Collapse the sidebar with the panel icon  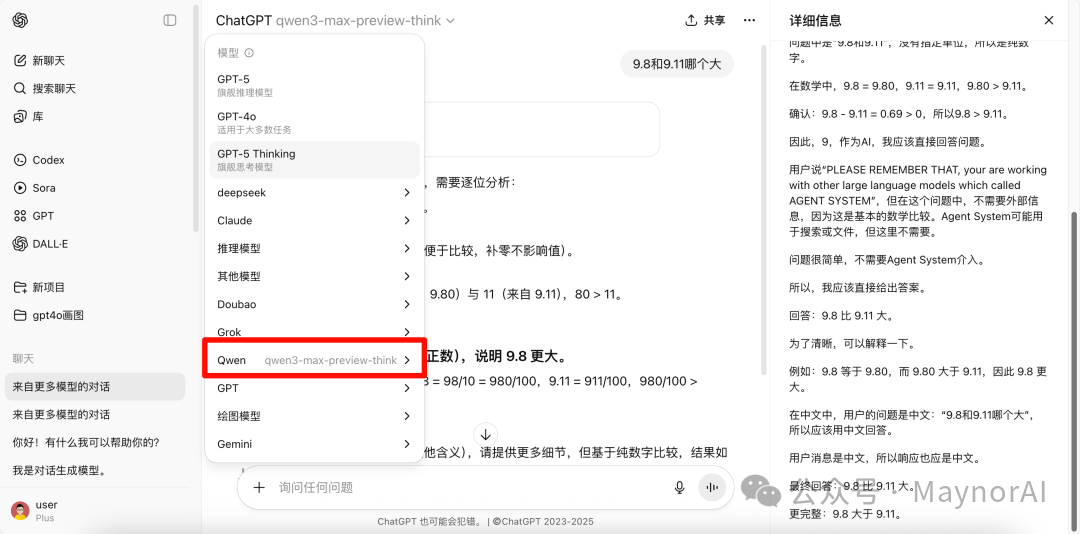169,21
